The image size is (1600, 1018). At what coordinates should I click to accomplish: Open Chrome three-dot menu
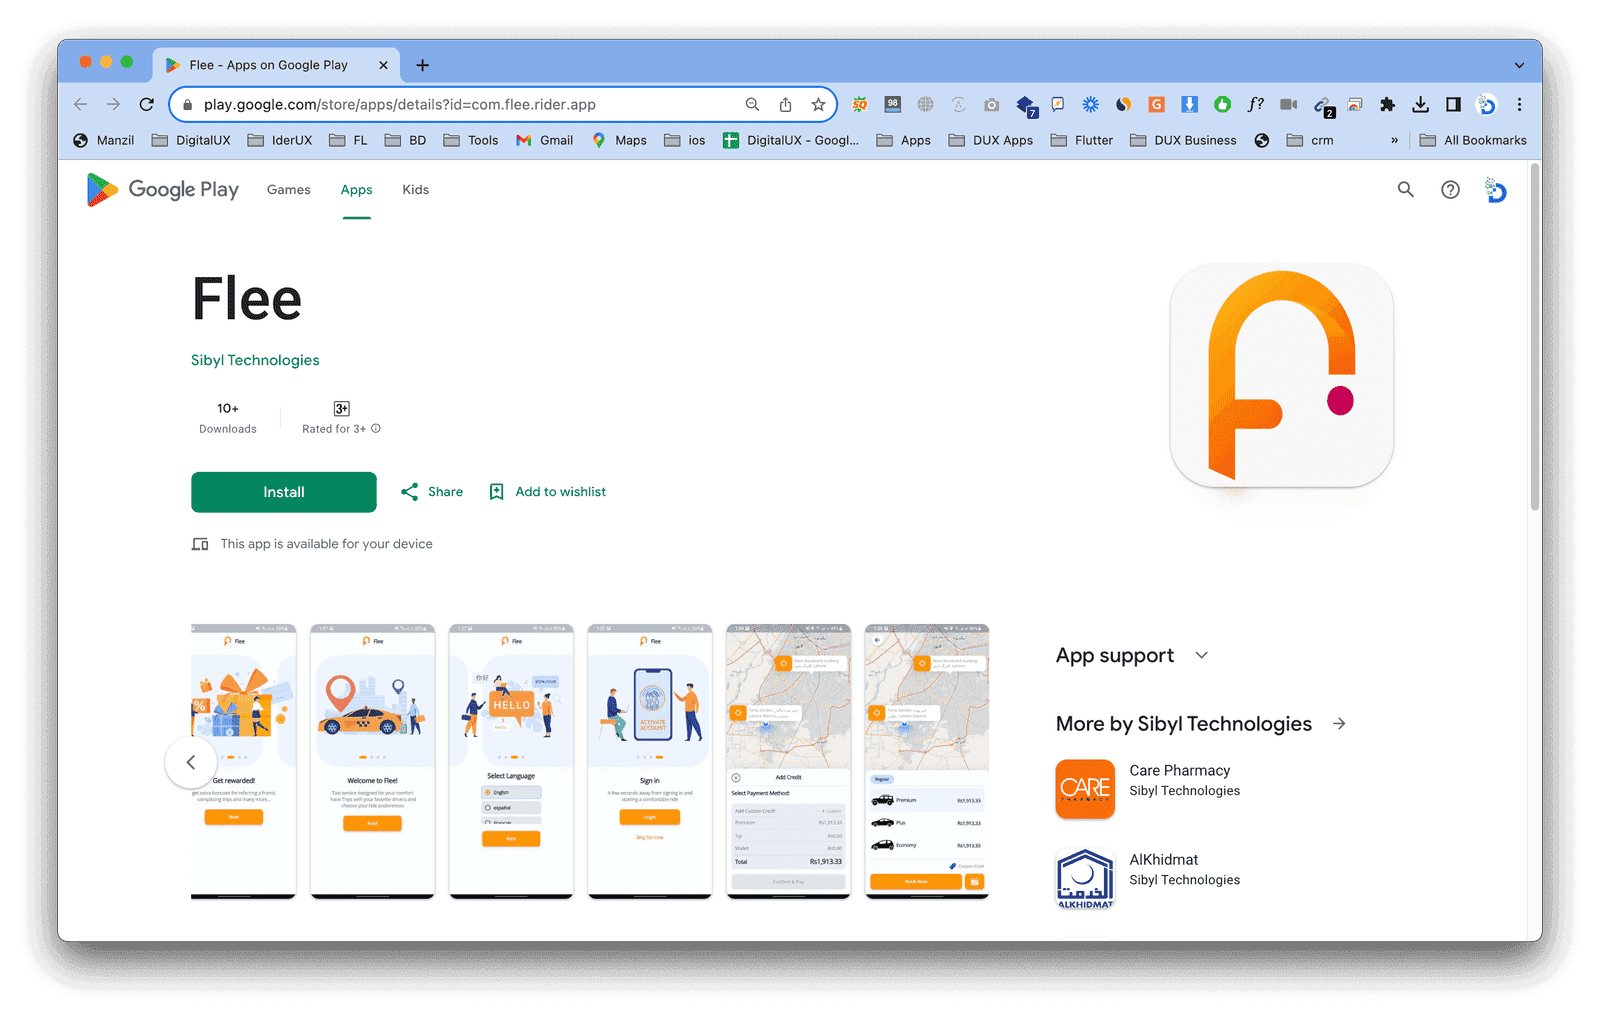(x=1519, y=104)
